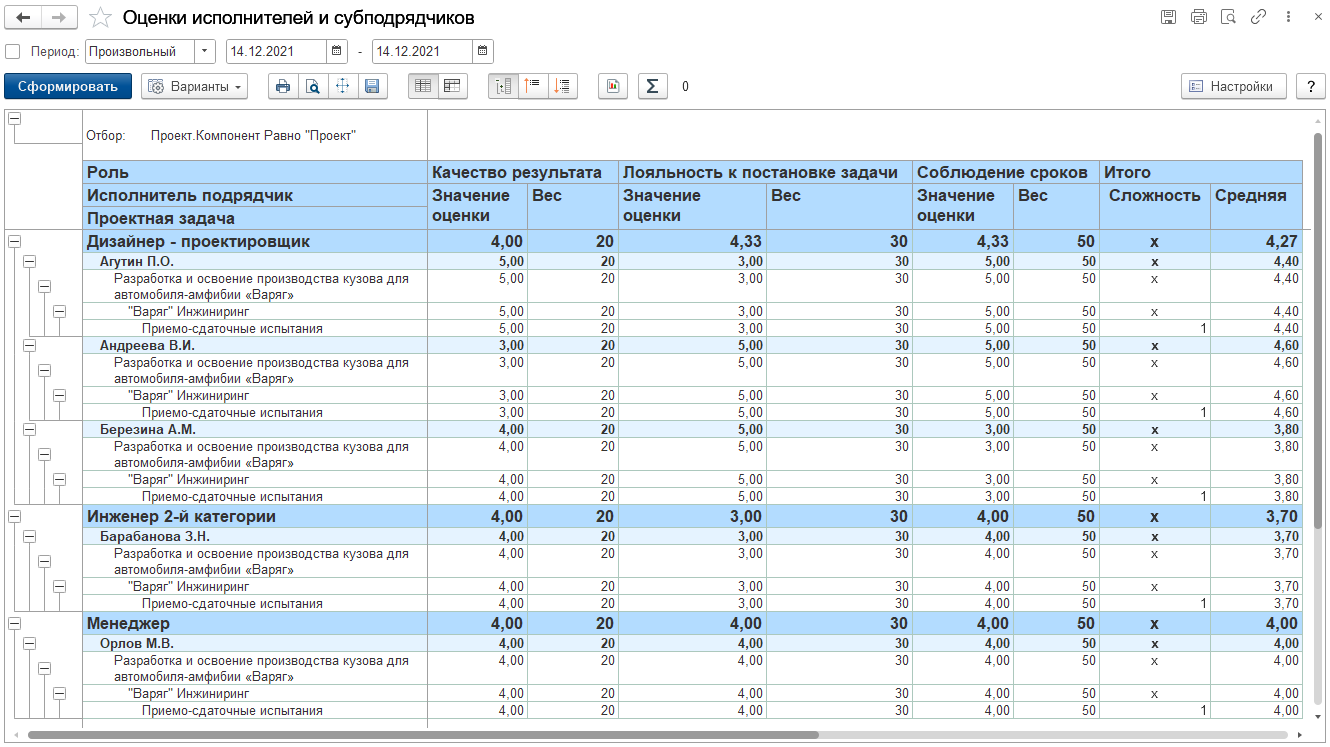Go back with the left arrow button

23,18
